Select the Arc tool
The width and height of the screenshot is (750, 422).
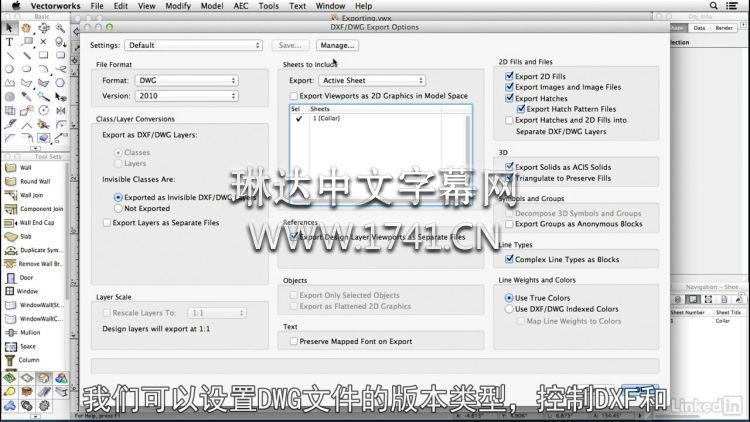[x=44, y=69]
